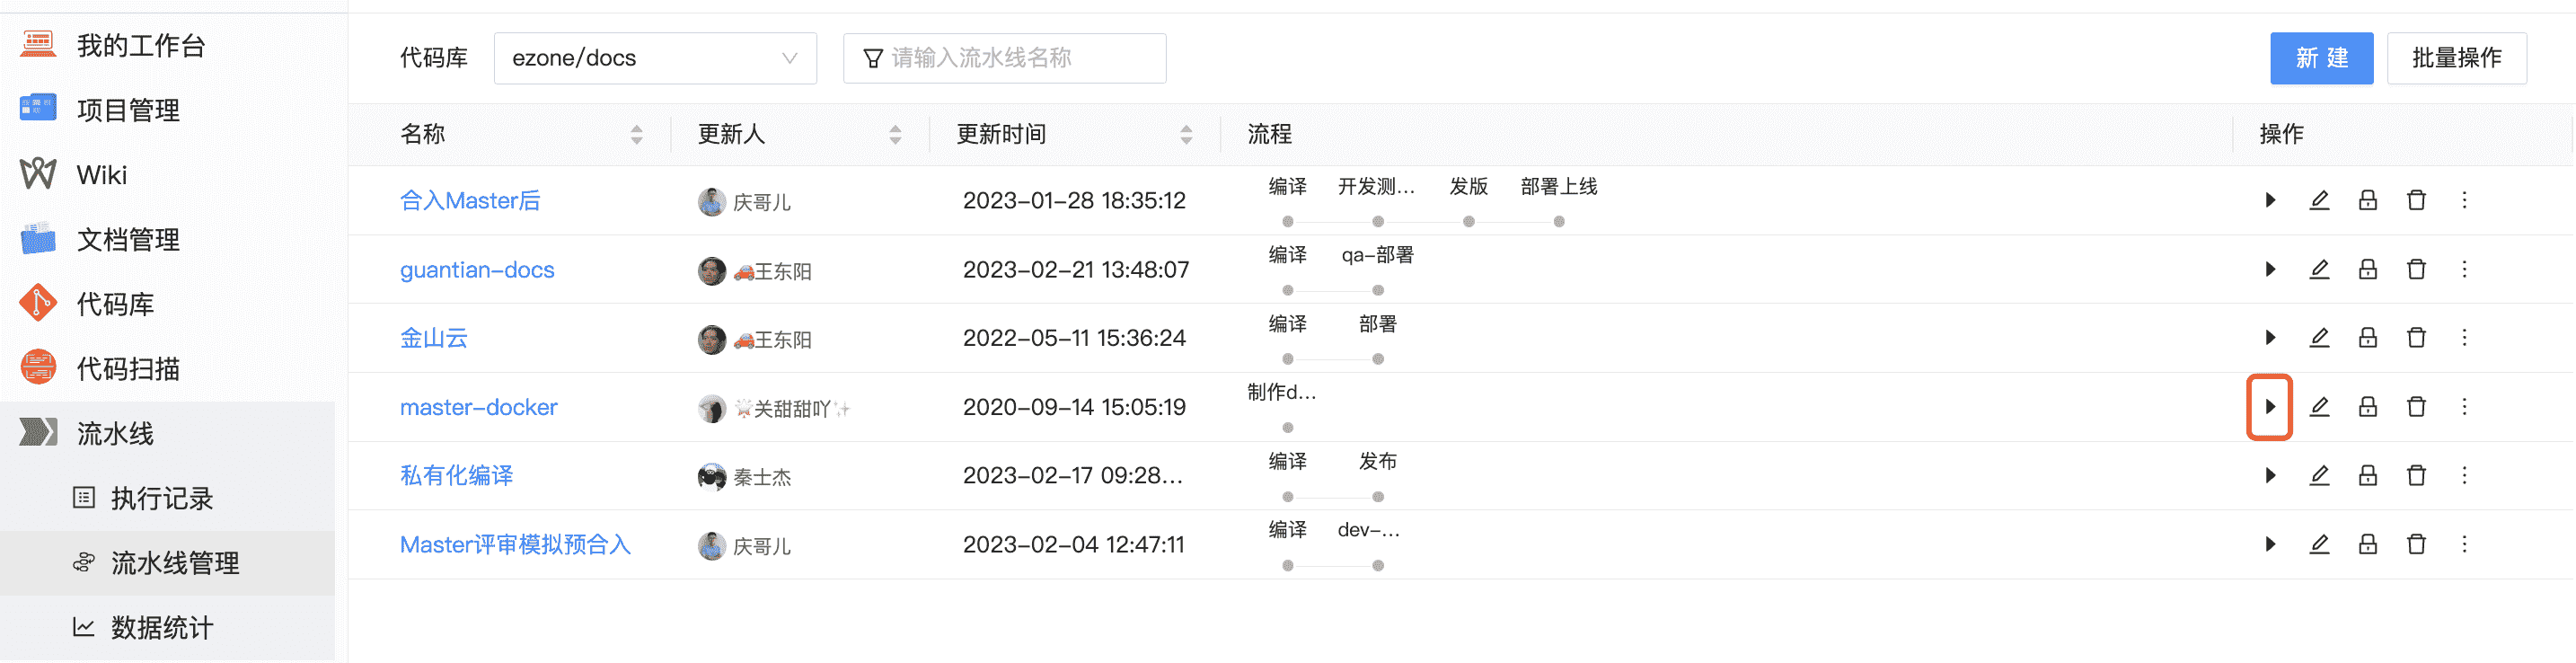Delete the Master评审模拟预合入 pipeline
The width and height of the screenshot is (2576, 663).
(2416, 545)
